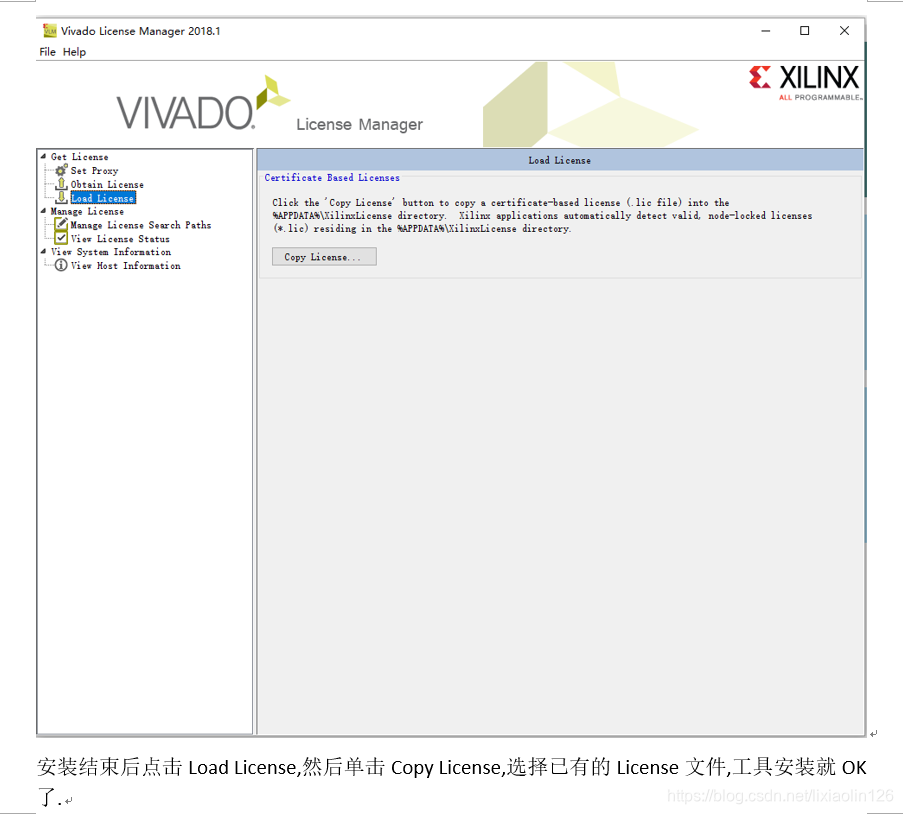903x814 pixels.
Task: Click the Obtain License download icon
Action: (x=61, y=184)
